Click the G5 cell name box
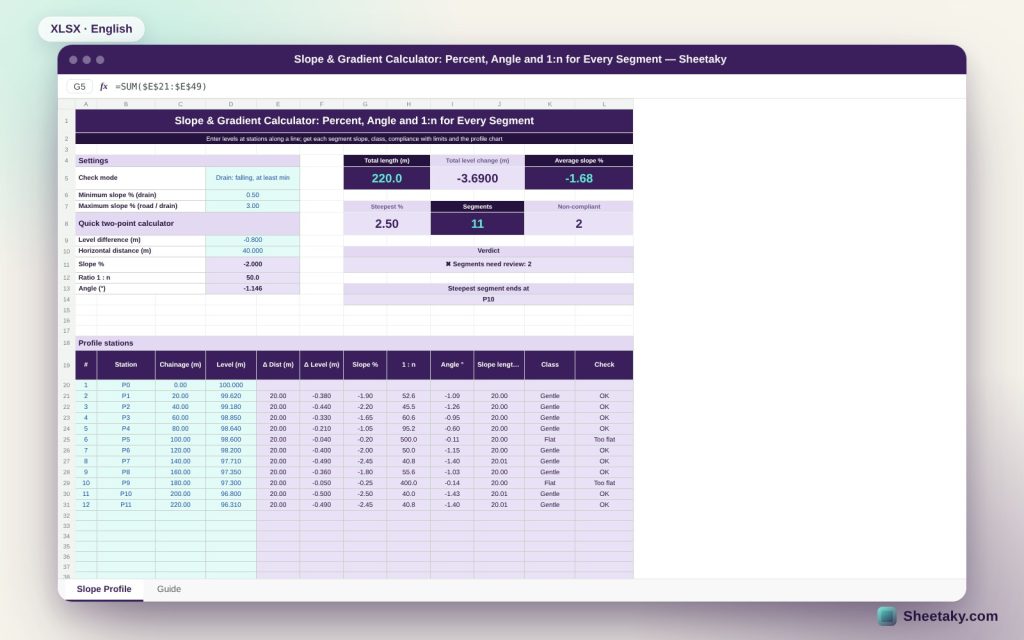The width and height of the screenshot is (1024, 640). tap(79, 86)
